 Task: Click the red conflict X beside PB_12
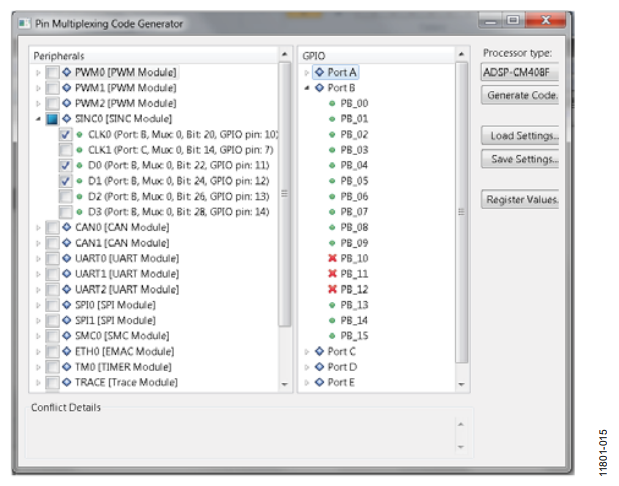tap(332, 289)
